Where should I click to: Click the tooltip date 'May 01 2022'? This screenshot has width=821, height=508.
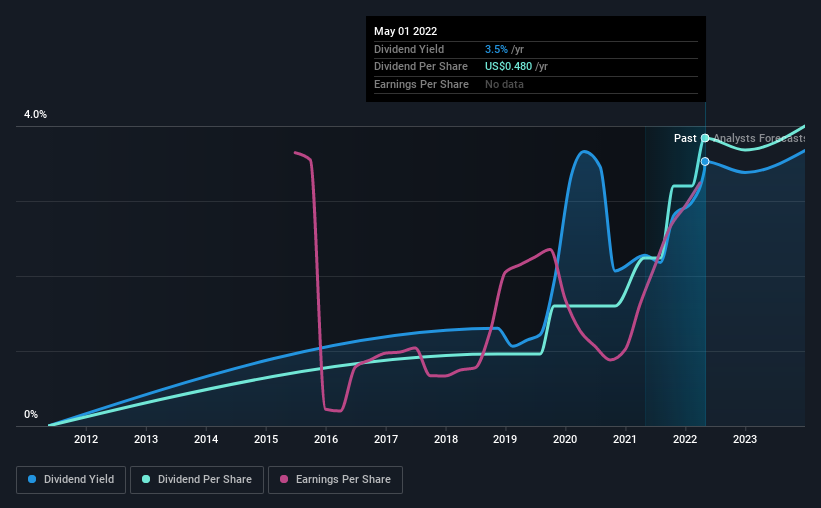click(405, 31)
